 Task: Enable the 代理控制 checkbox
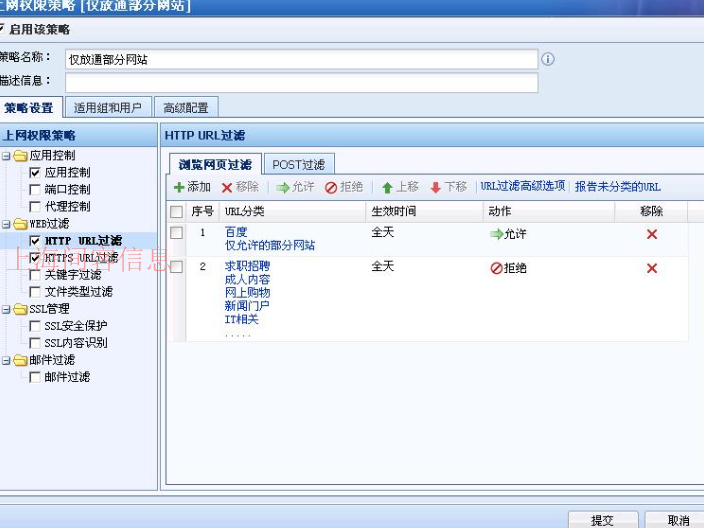tap(35, 207)
